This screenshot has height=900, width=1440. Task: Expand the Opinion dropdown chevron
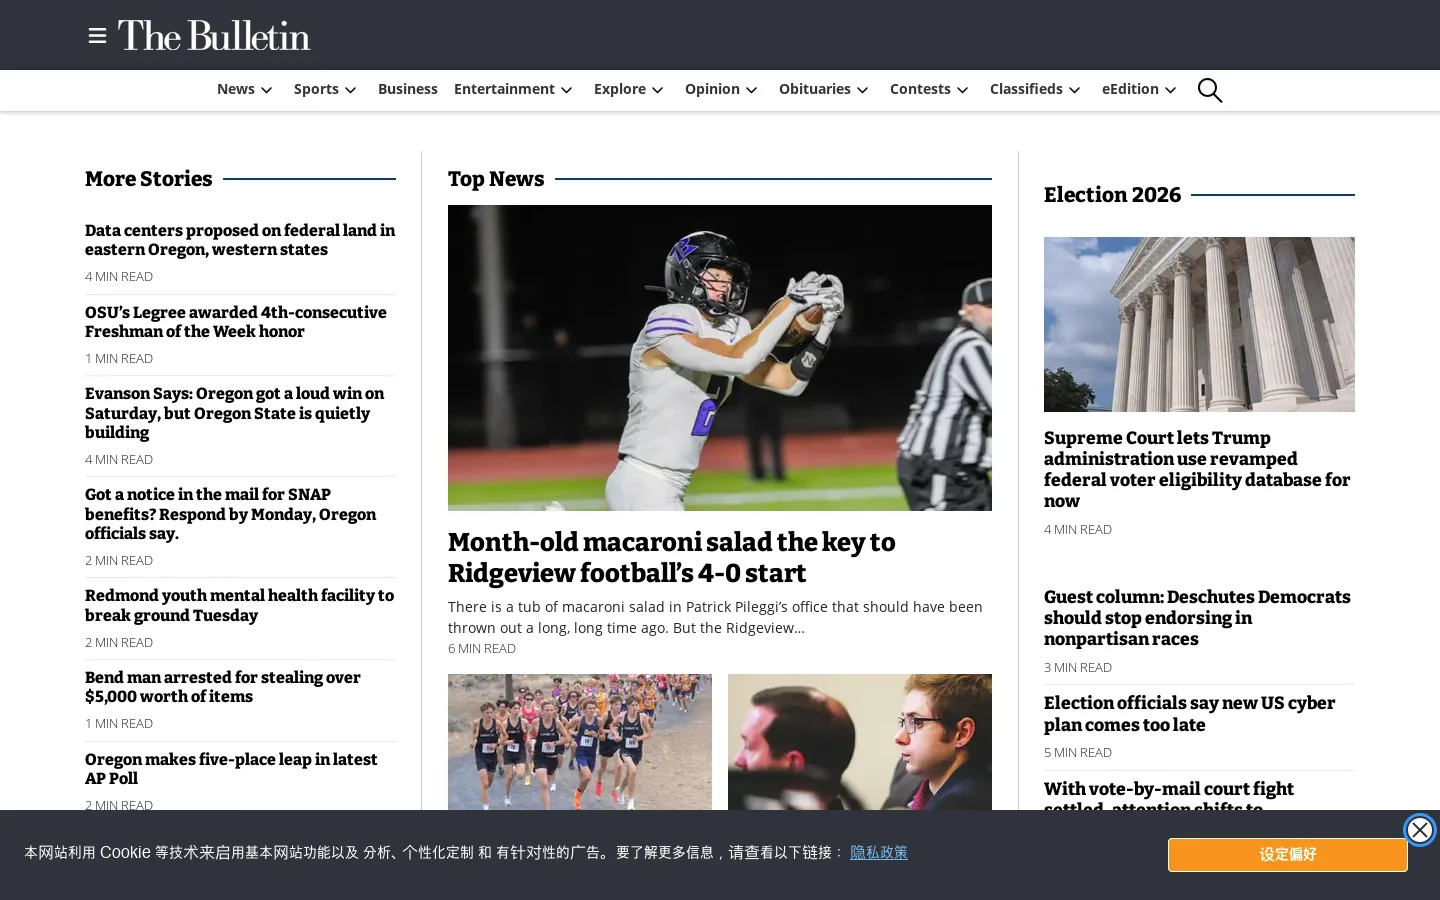tap(752, 90)
